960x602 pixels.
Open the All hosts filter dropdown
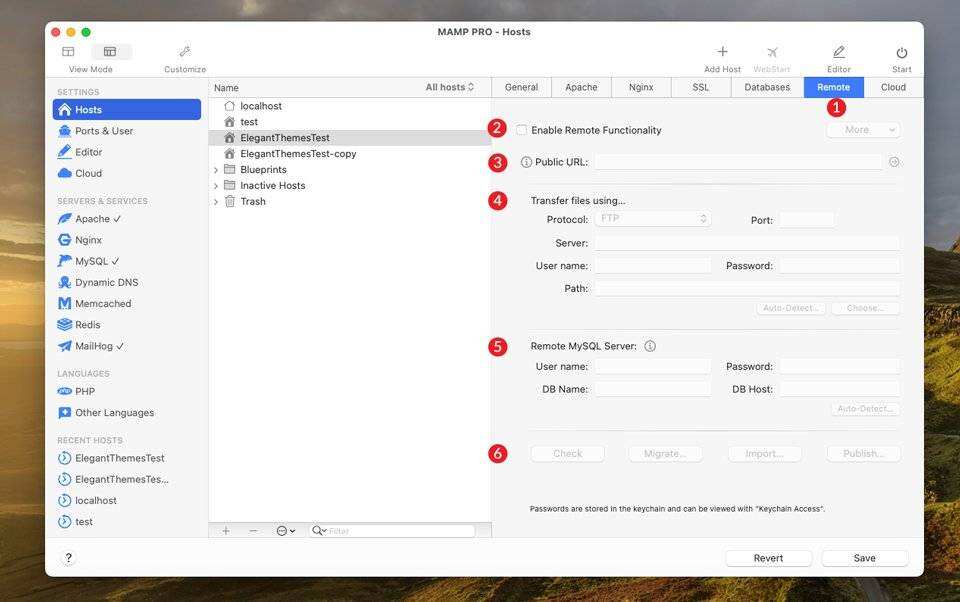point(450,88)
